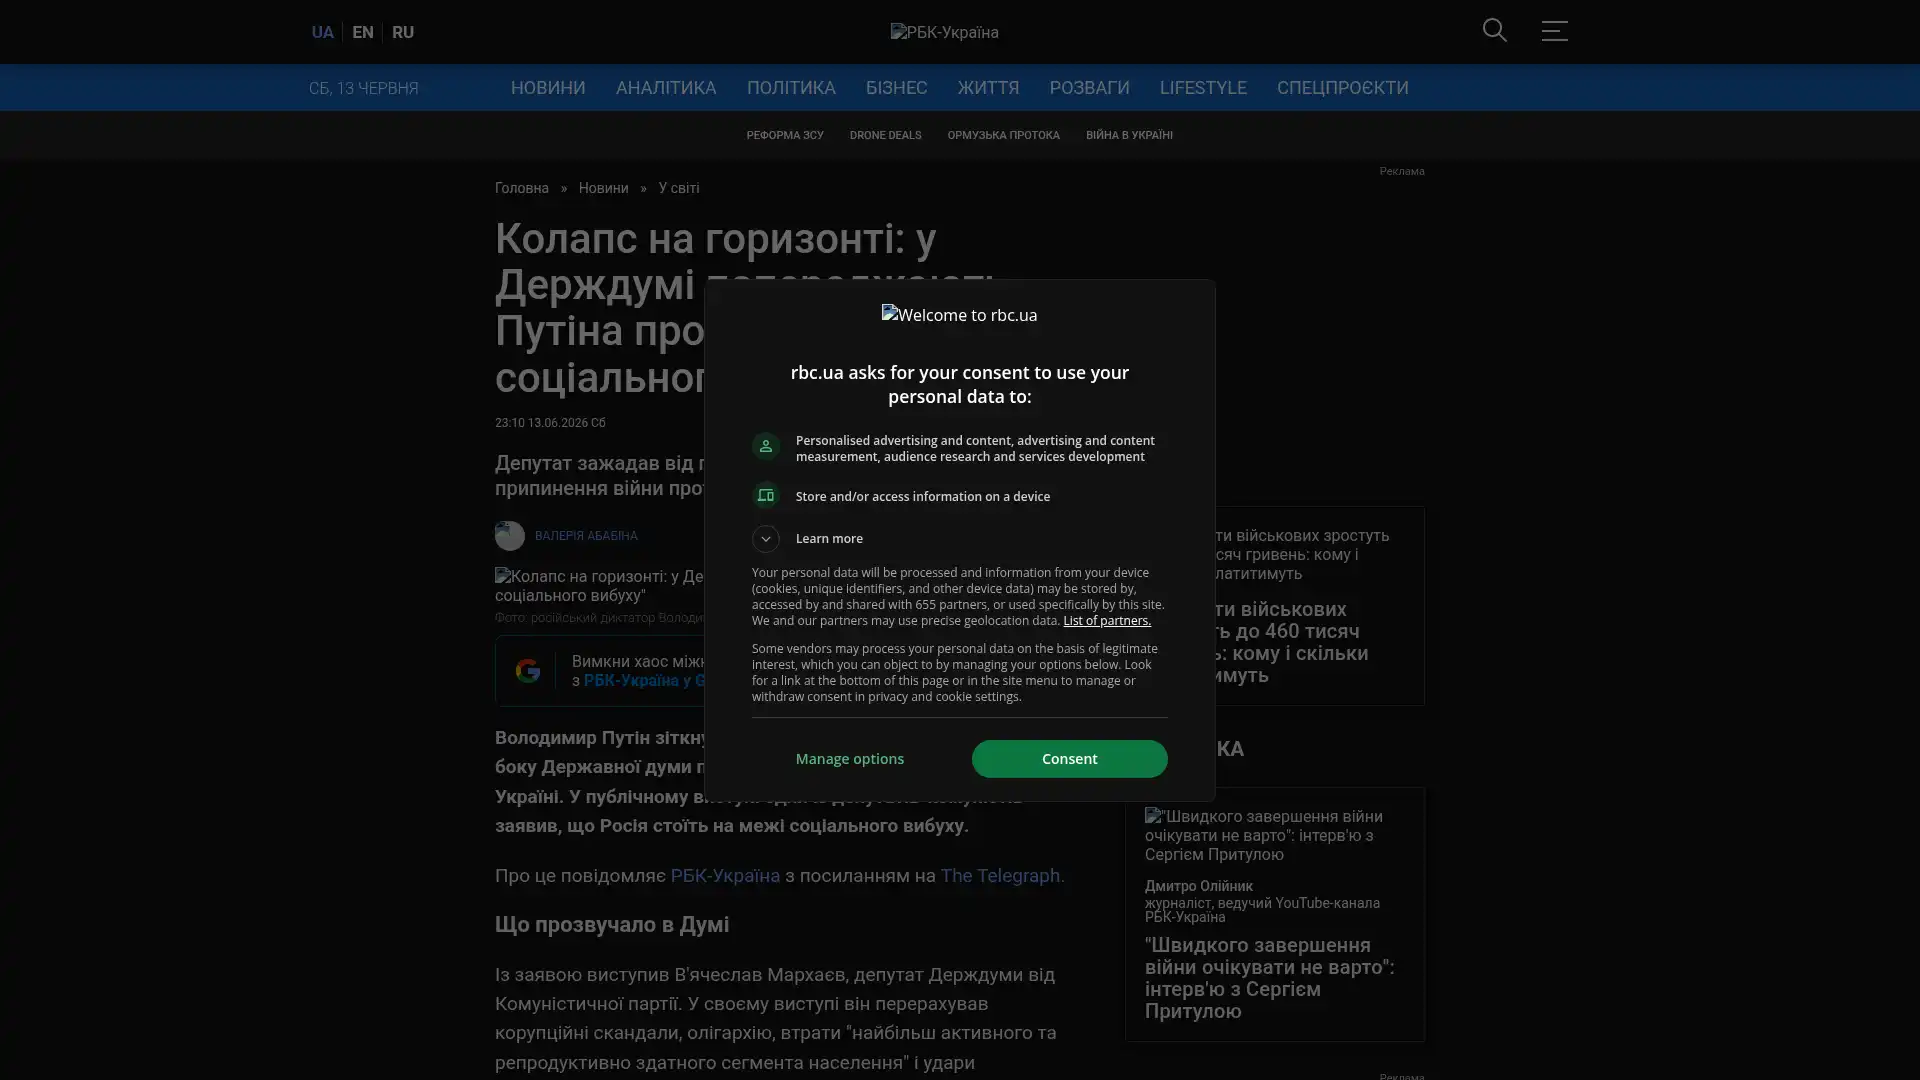
Task: Open the ПОЛІТИКА menu section
Action: coord(791,88)
